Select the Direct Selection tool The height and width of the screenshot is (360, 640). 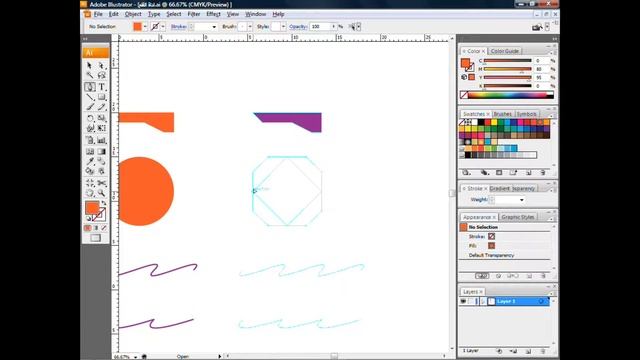[x=102, y=66]
